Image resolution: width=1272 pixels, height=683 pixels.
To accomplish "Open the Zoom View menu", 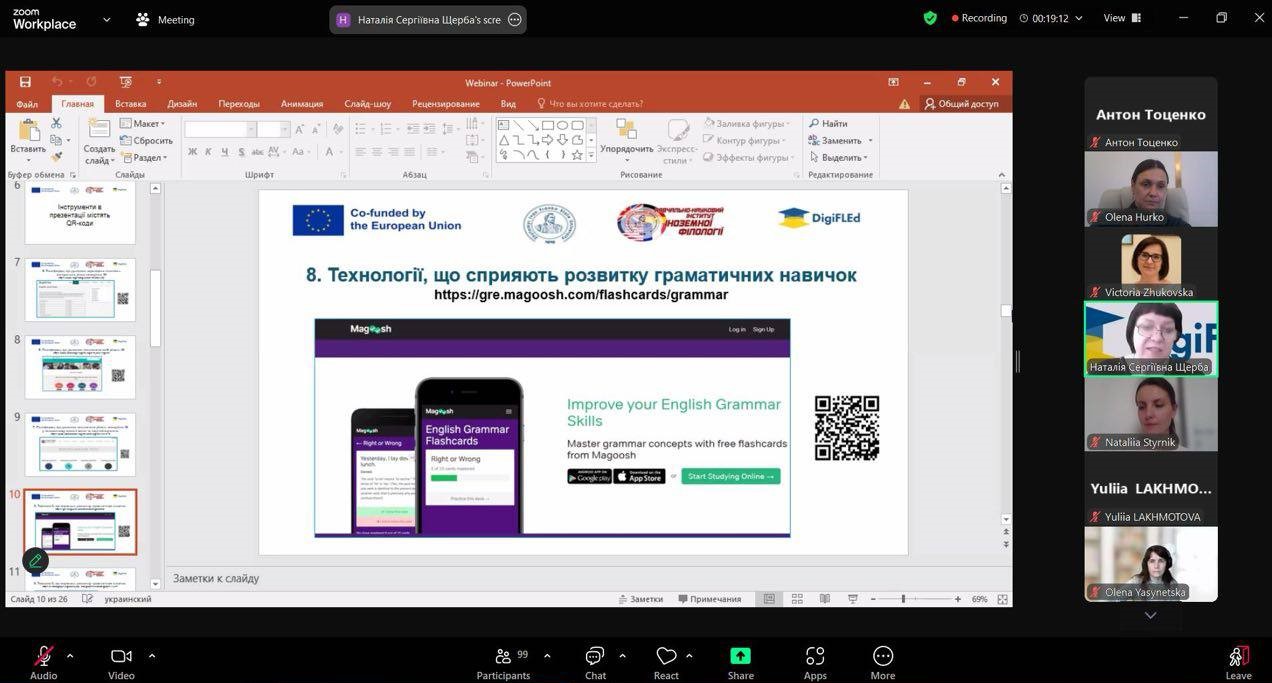I will 1121,18.
